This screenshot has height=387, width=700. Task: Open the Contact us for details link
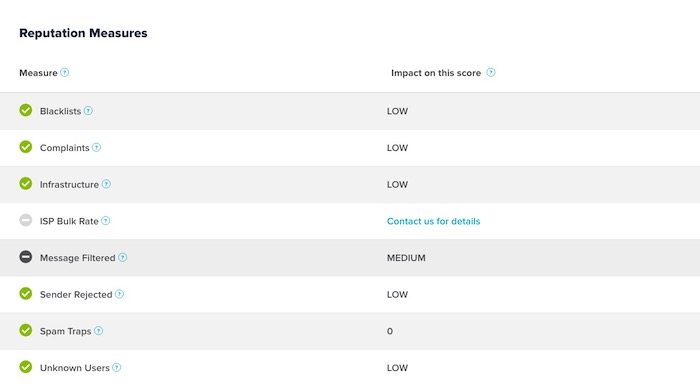[433, 221]
